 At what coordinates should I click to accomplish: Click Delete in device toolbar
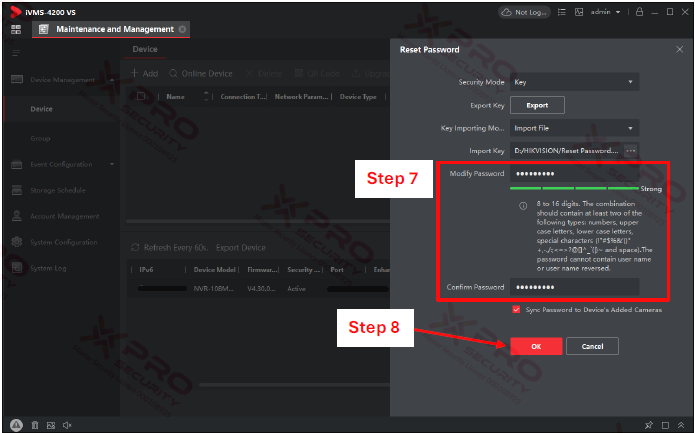click(264, 74)
